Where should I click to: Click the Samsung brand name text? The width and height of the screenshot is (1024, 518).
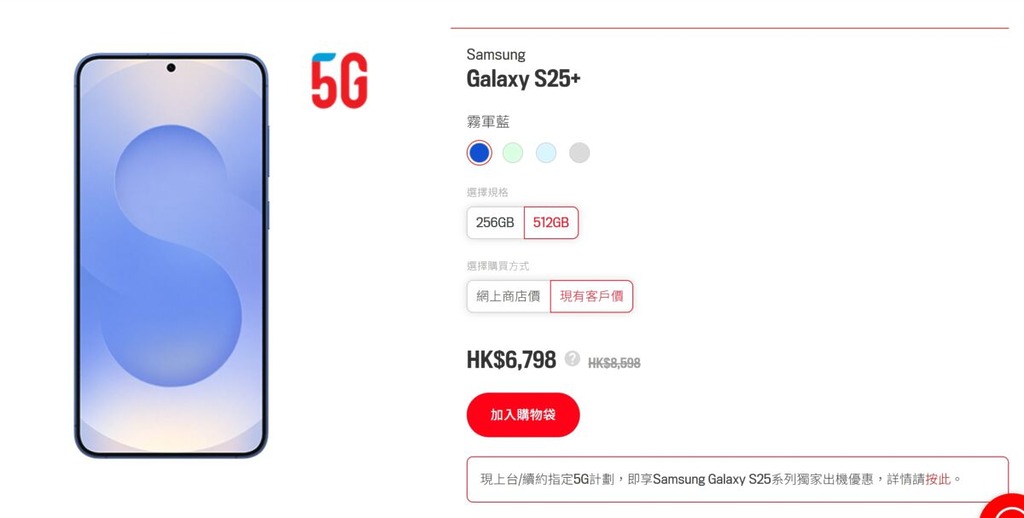pos(496,55)
